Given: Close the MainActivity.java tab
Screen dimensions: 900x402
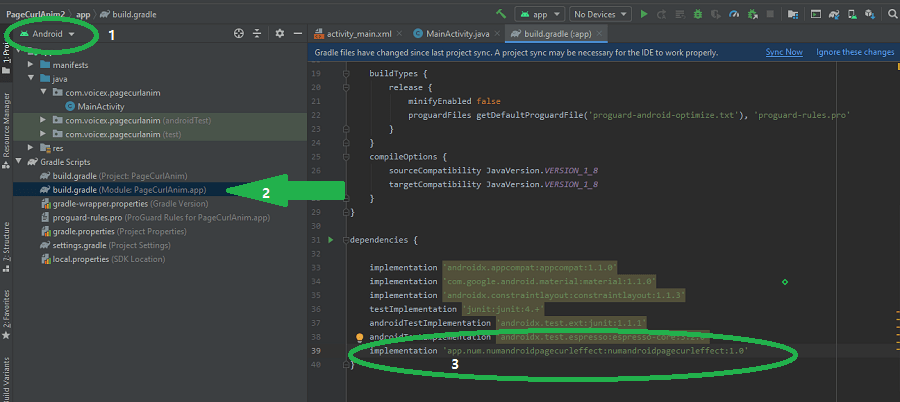Looking at the screenshot, I should (496, 34).
